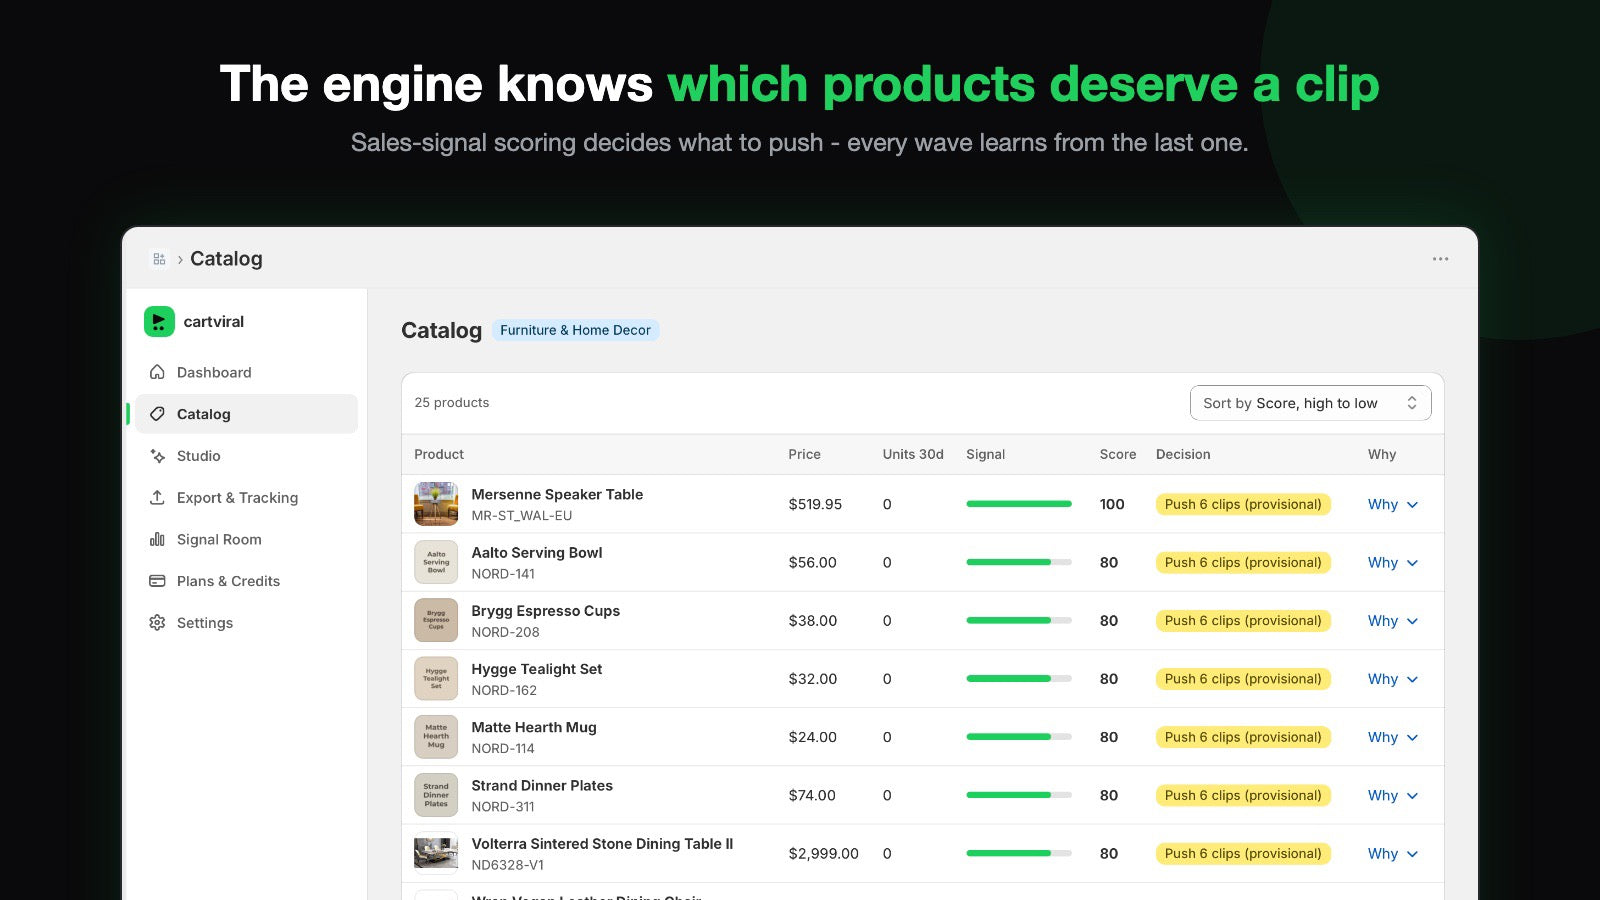Click the Dashboard home icon

(157, 372)
